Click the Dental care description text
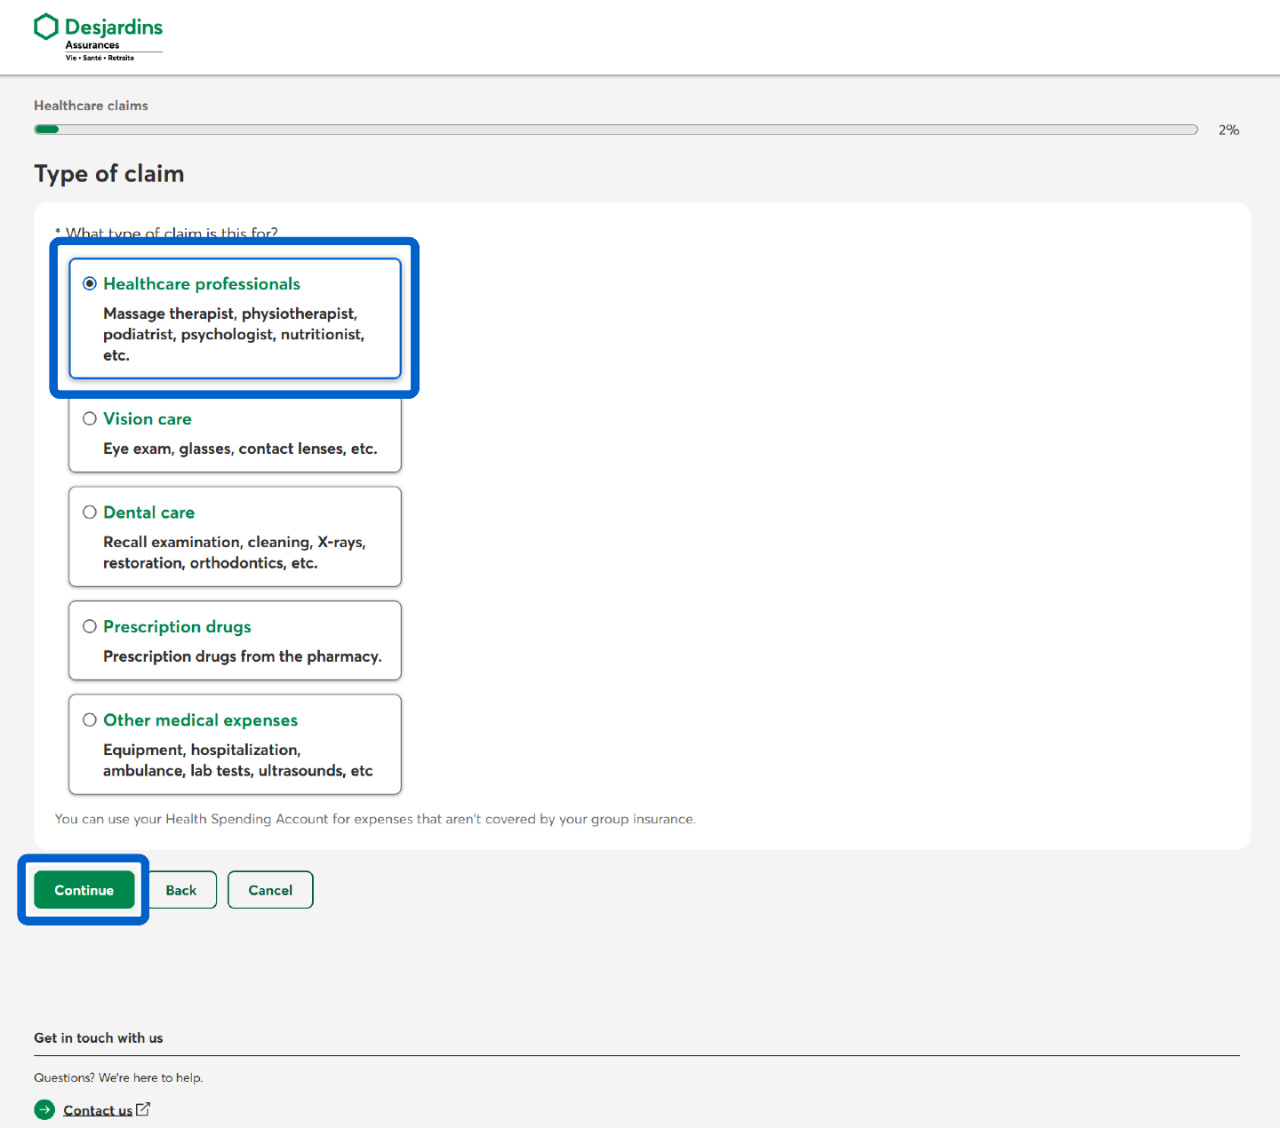This screenshot has width=1280, height=1128. tap(234, 553)
